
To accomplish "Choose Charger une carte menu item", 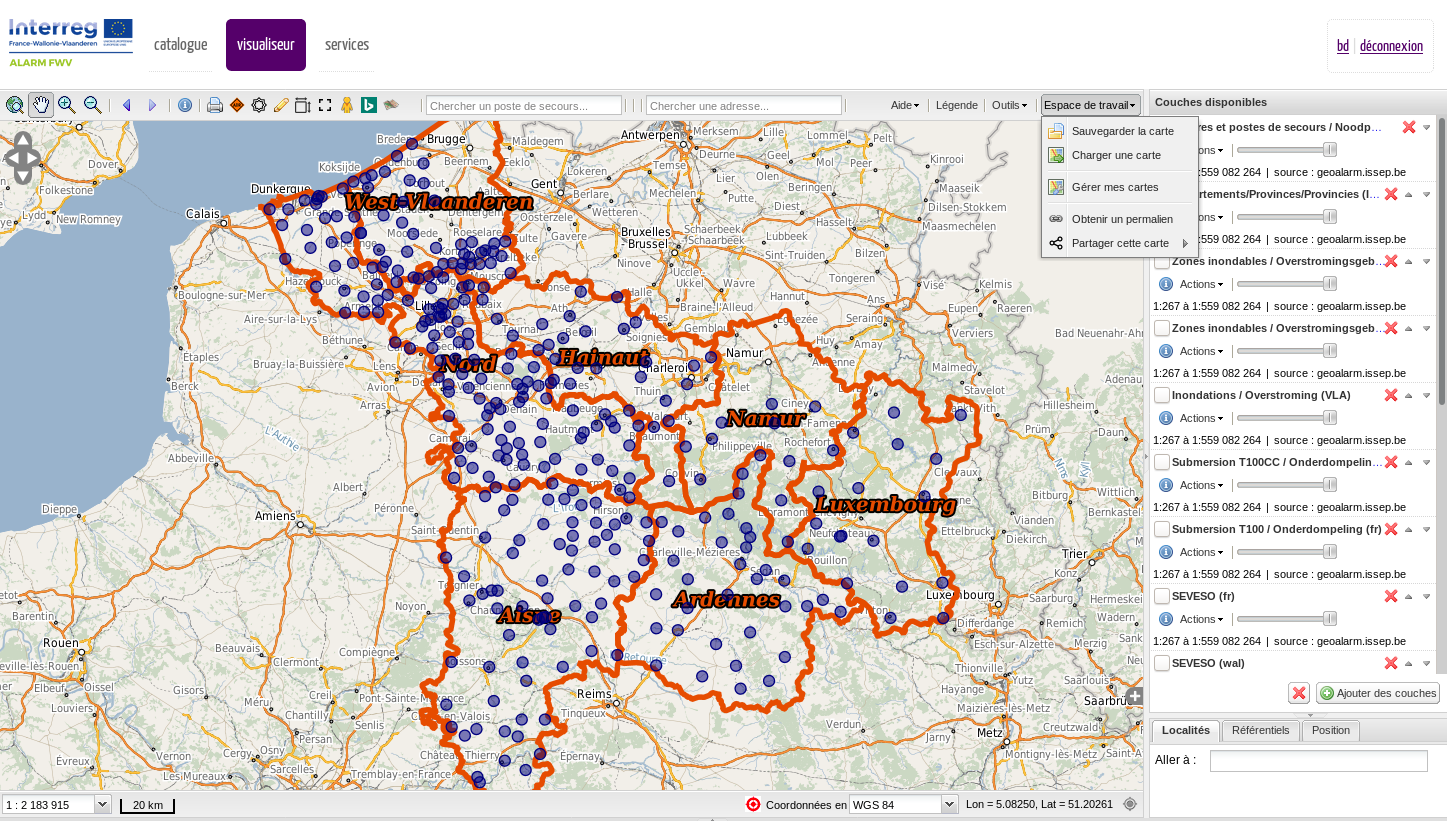I will [x=1119, y=155].
